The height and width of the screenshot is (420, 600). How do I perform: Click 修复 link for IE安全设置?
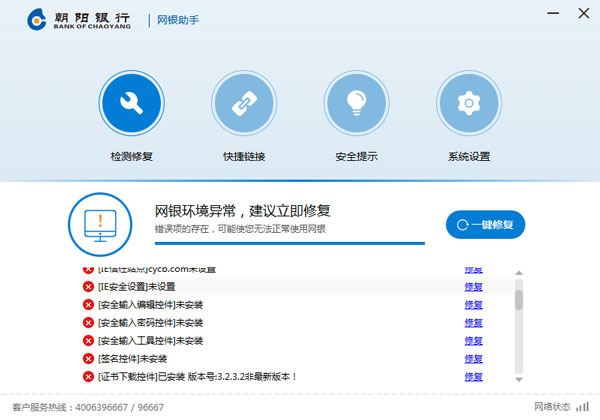(473, 287)
